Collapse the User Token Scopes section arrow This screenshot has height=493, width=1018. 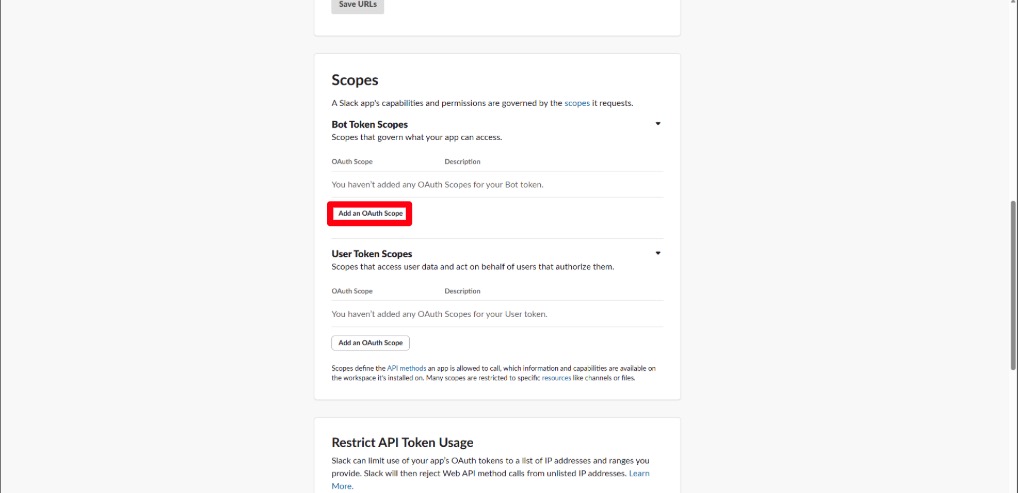[x=658, y=254]
